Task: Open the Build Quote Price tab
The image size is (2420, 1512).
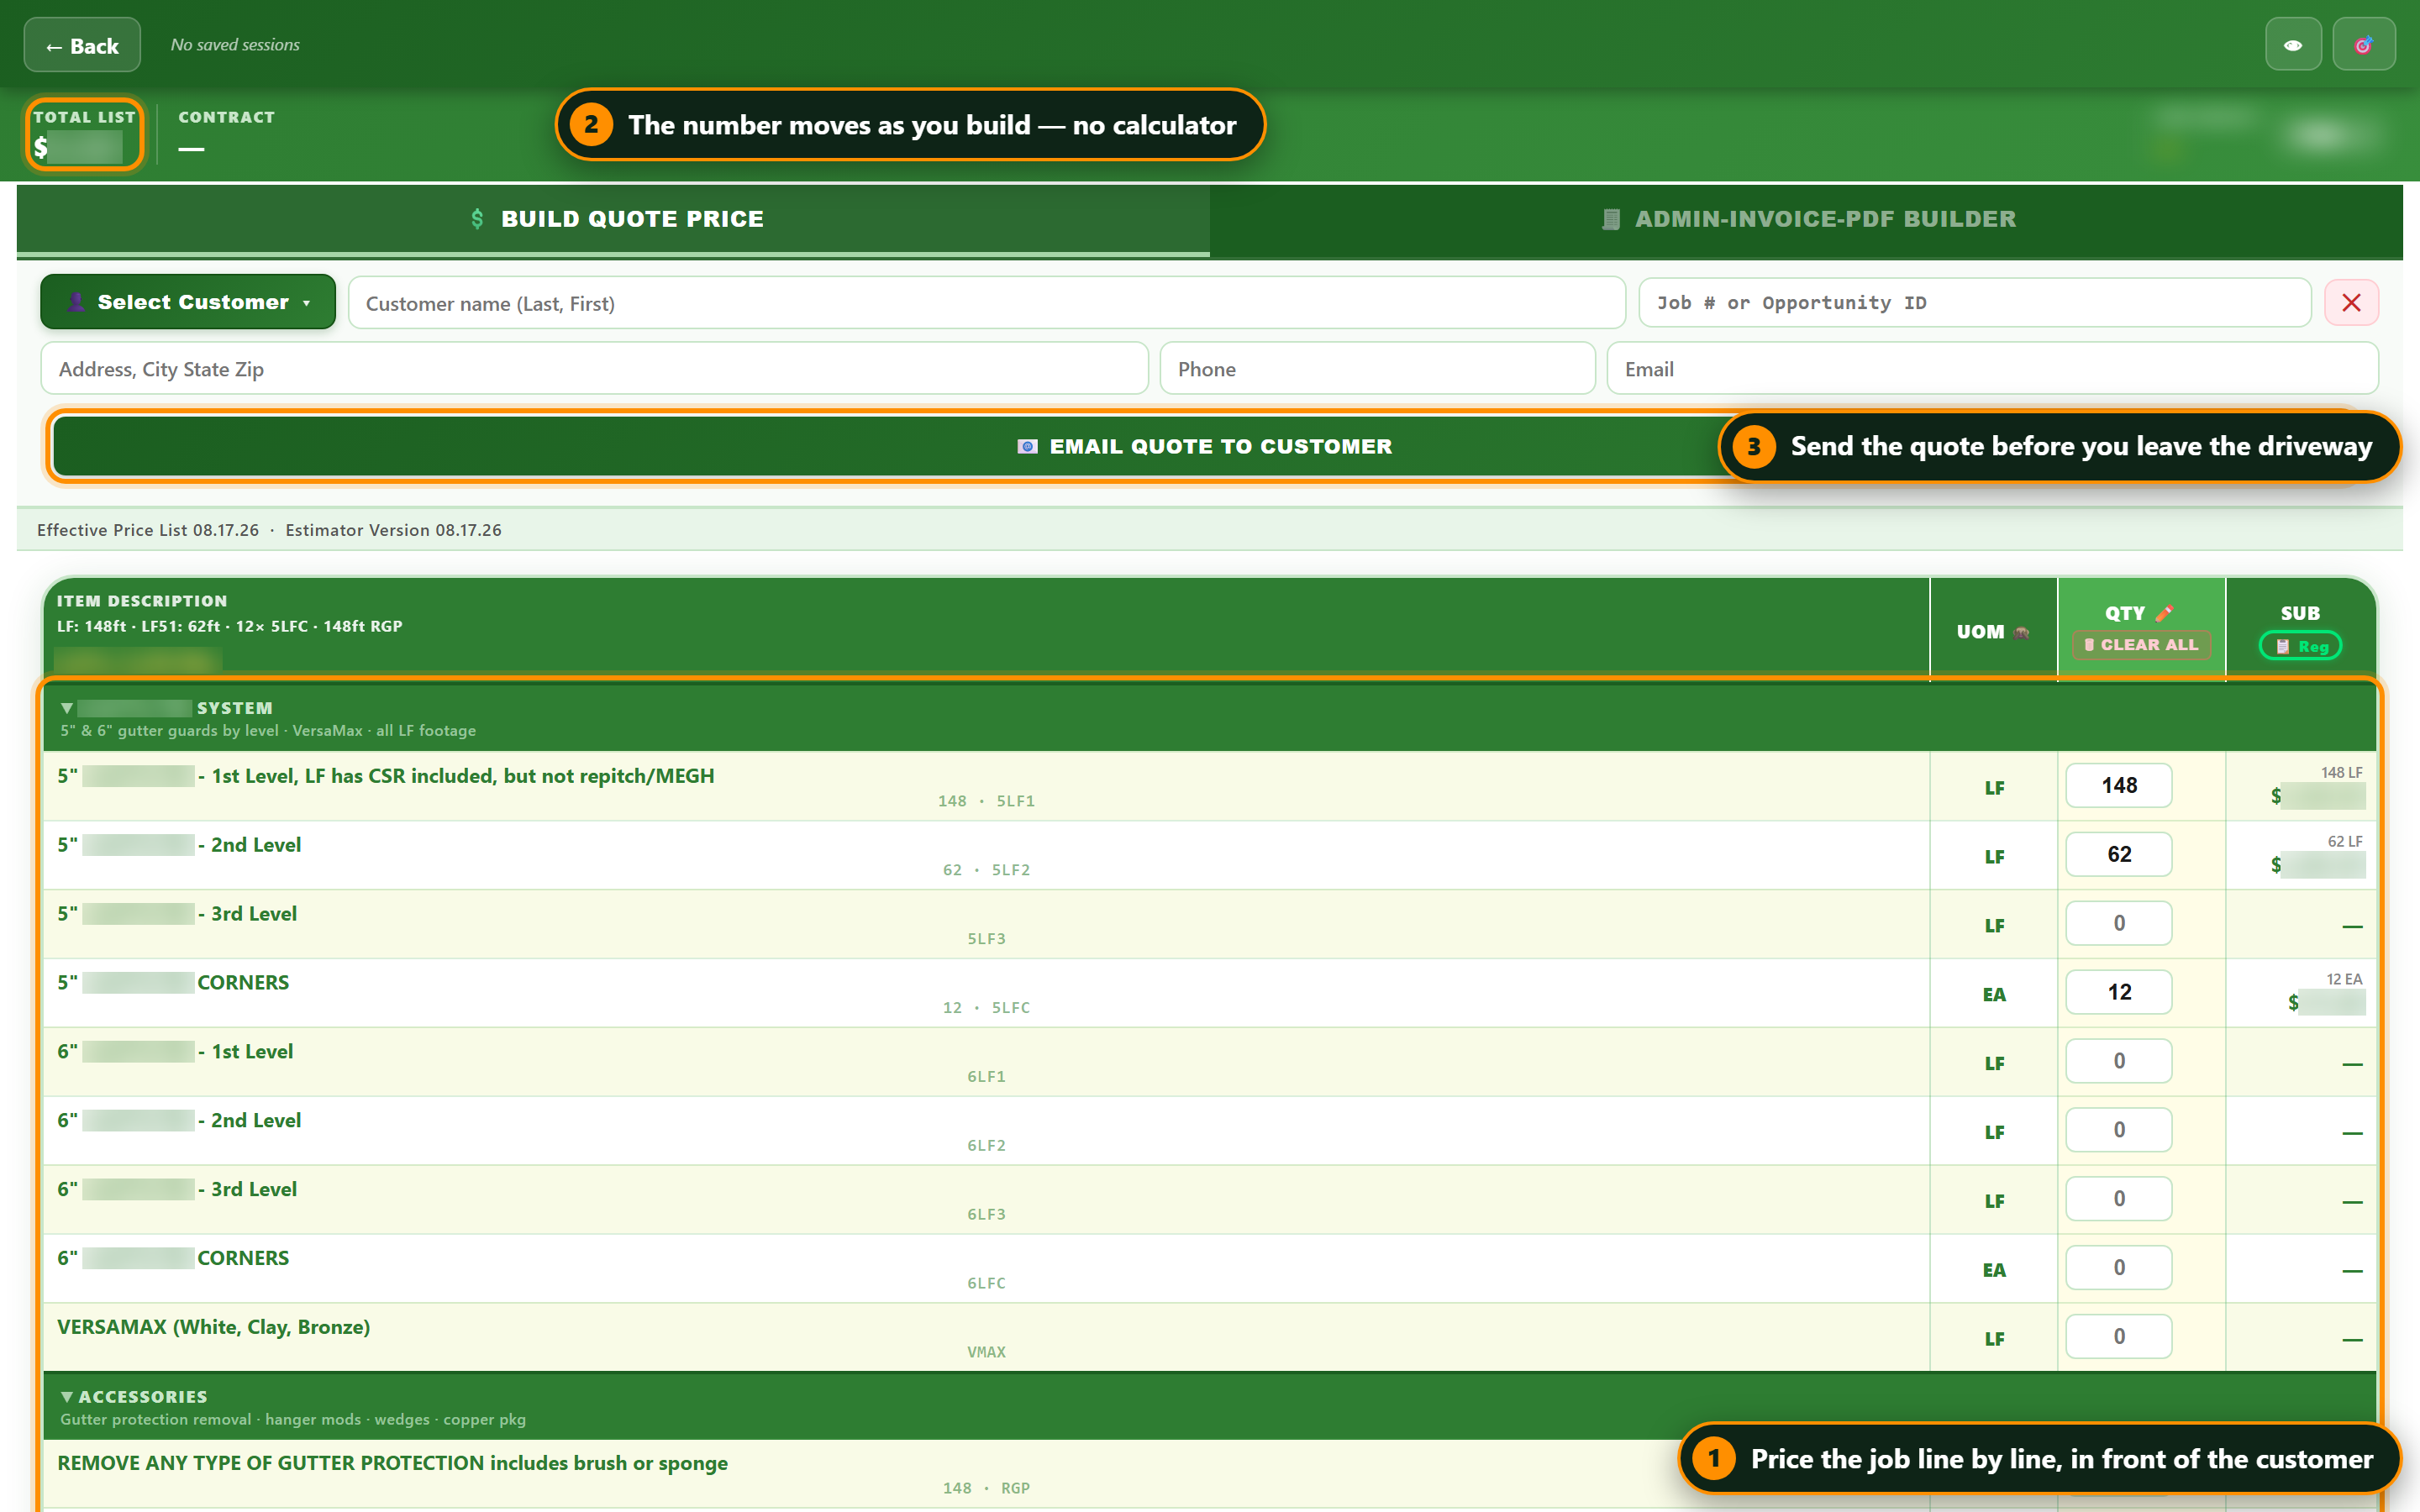Action: (613, 219)
